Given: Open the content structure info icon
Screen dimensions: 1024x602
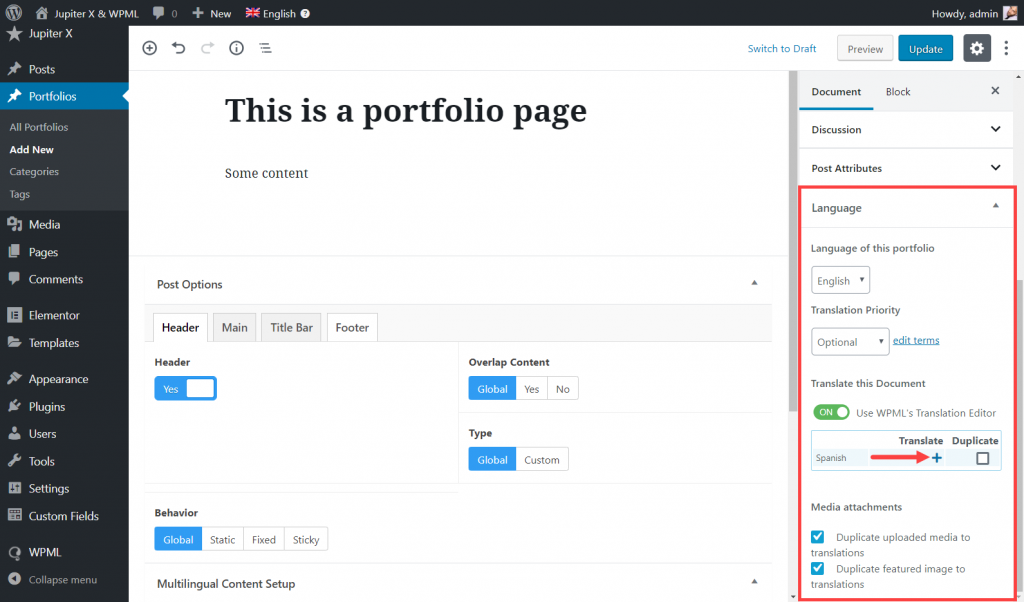Looking at the screenshot, I should click(236, 48).
